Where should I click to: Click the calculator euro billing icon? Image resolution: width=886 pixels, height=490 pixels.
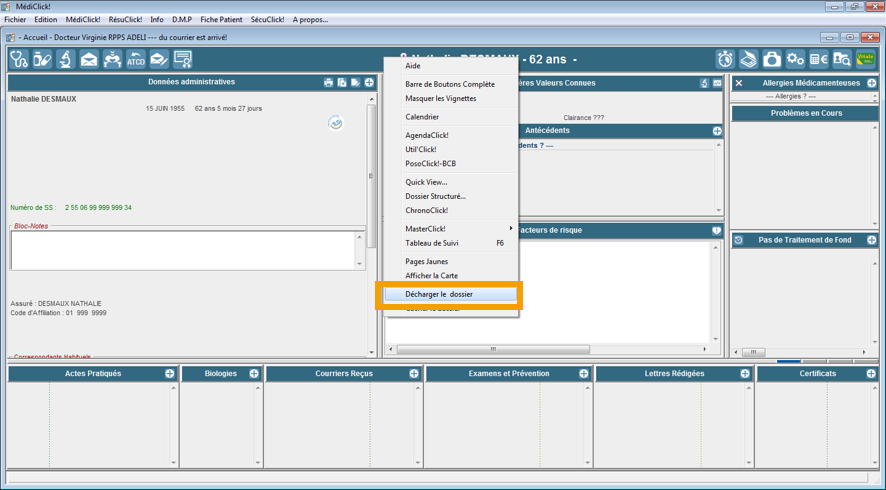[818, 60]
